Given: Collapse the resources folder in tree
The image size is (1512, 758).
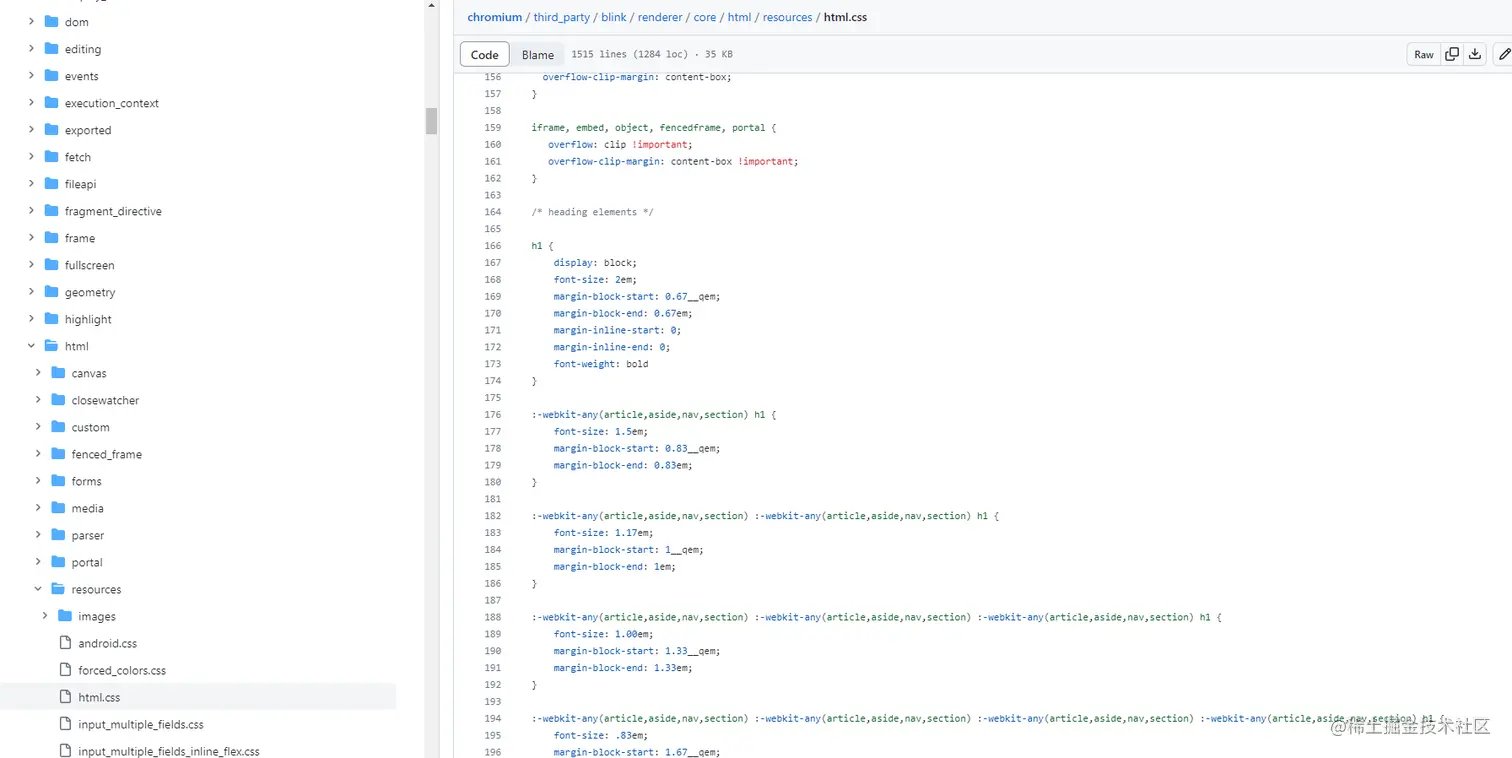Looking at the screenshot, I should [x=38, y=589].
